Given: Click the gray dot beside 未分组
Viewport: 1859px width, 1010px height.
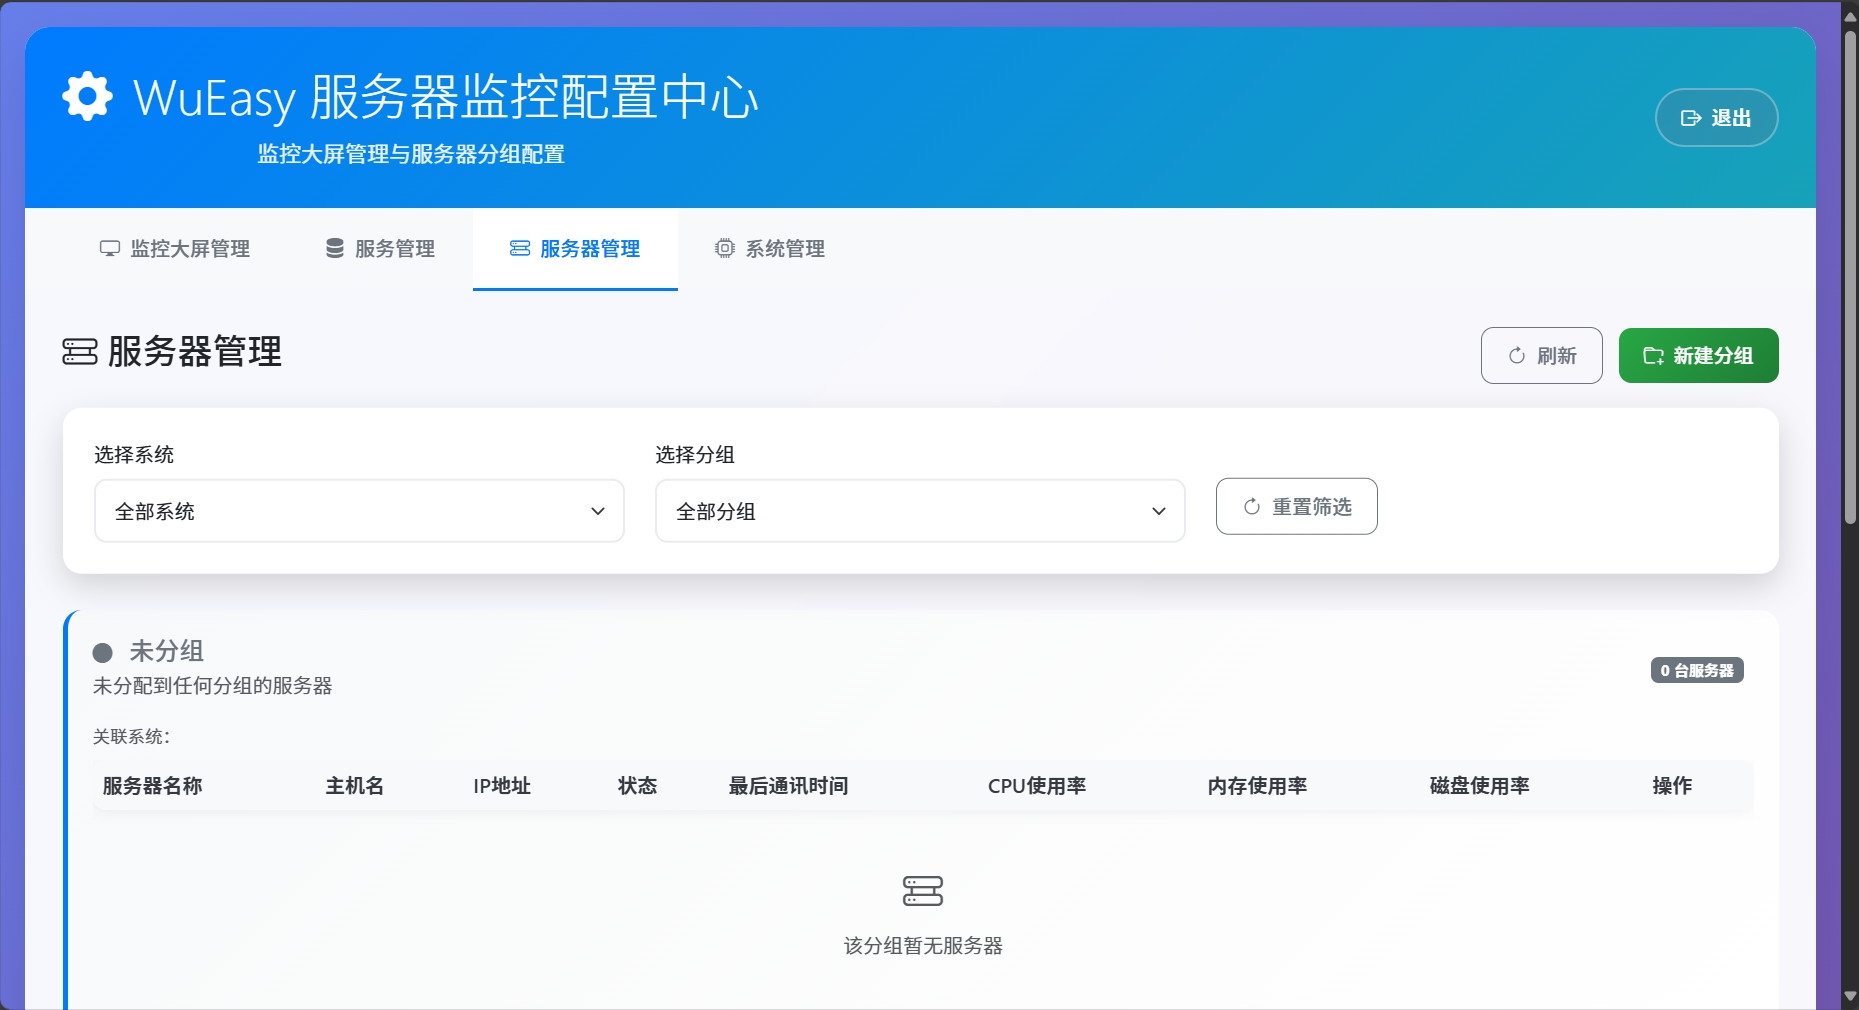Looking at the screenshot, I should tap(103, 653).
